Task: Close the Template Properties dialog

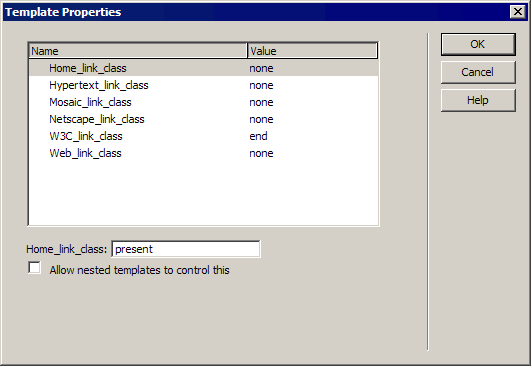Action: [x=517, y=12]
